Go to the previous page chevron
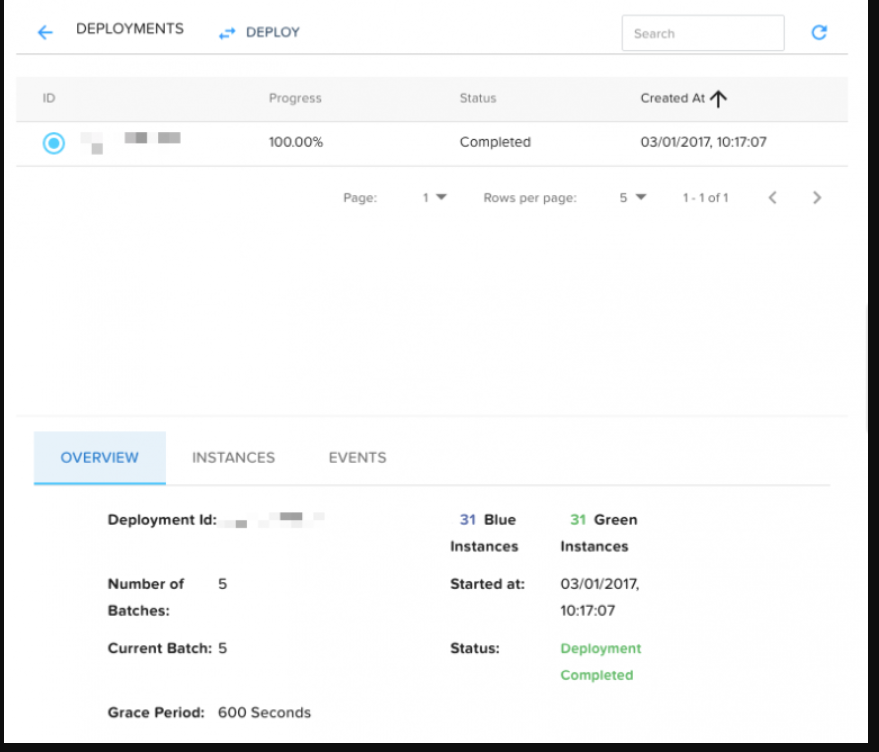This screenshot has height=752, width=879. coord(772,198)
